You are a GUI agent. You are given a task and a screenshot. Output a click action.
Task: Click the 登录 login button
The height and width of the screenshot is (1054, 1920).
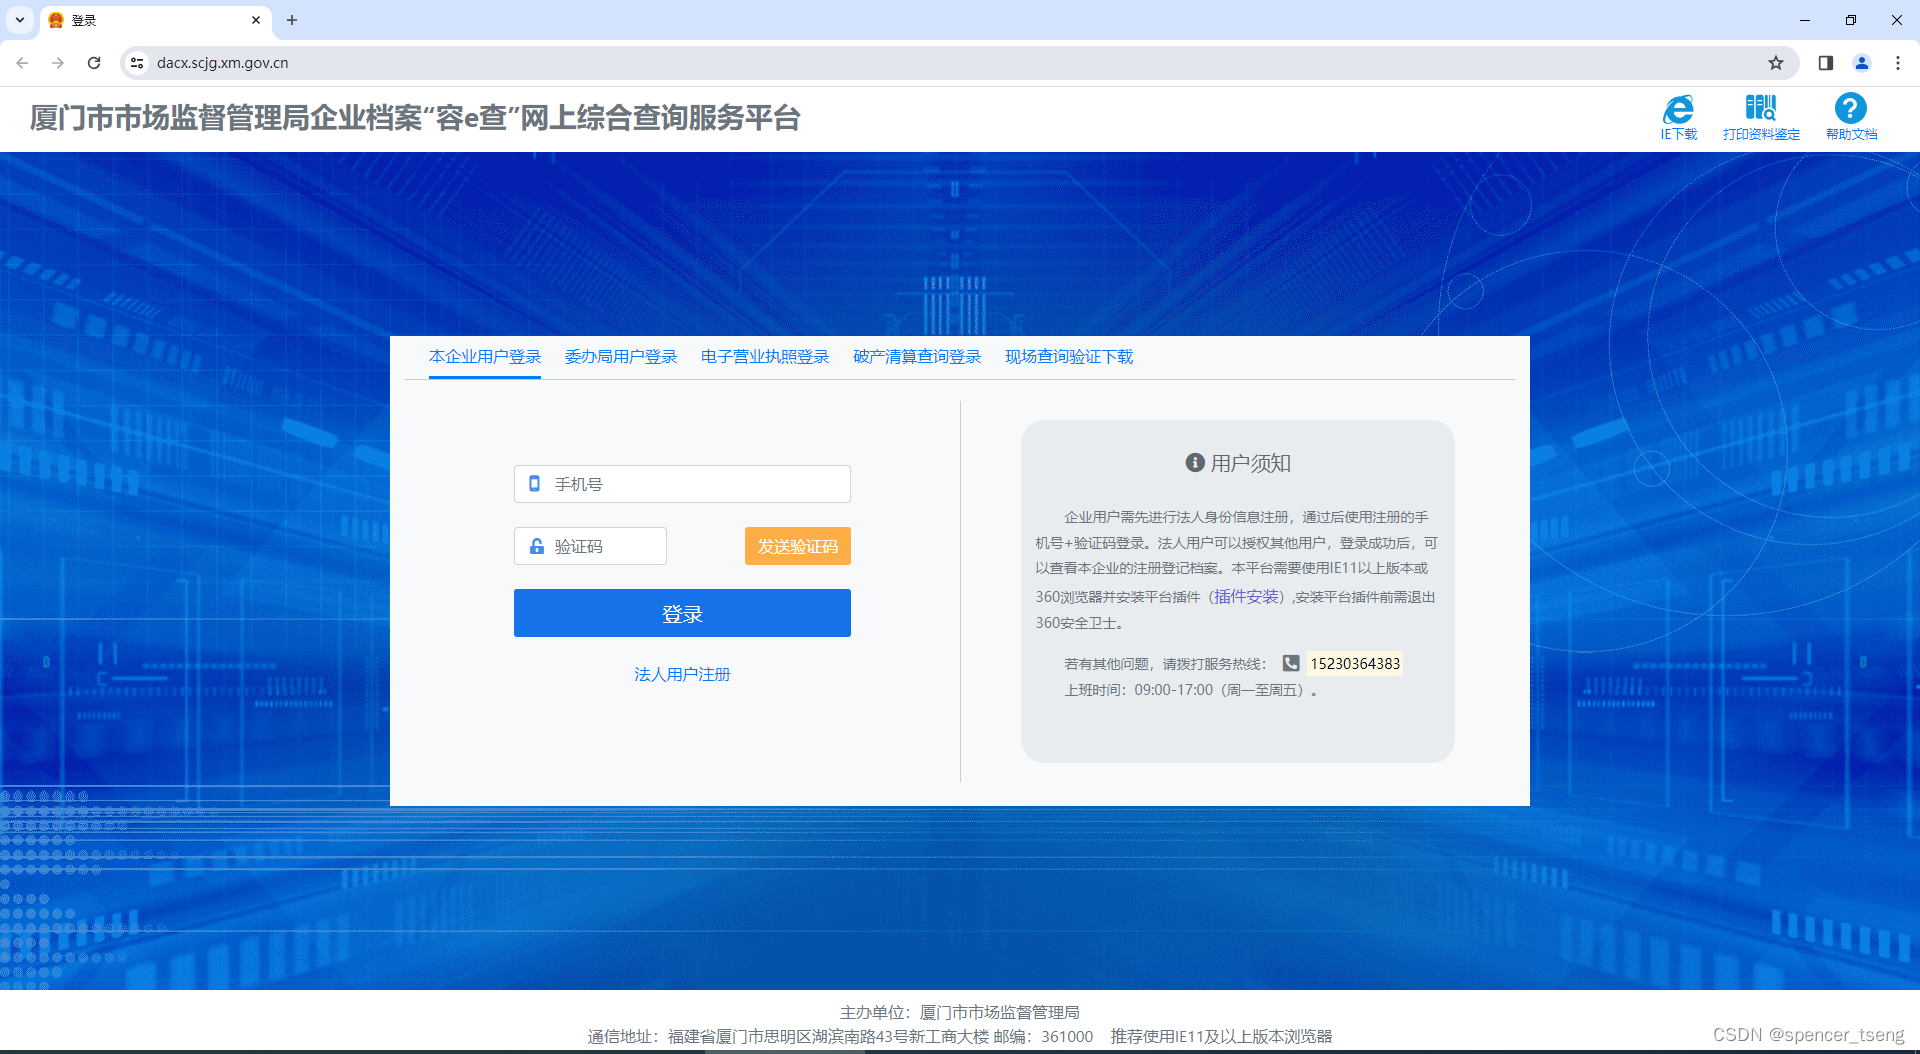681,613
